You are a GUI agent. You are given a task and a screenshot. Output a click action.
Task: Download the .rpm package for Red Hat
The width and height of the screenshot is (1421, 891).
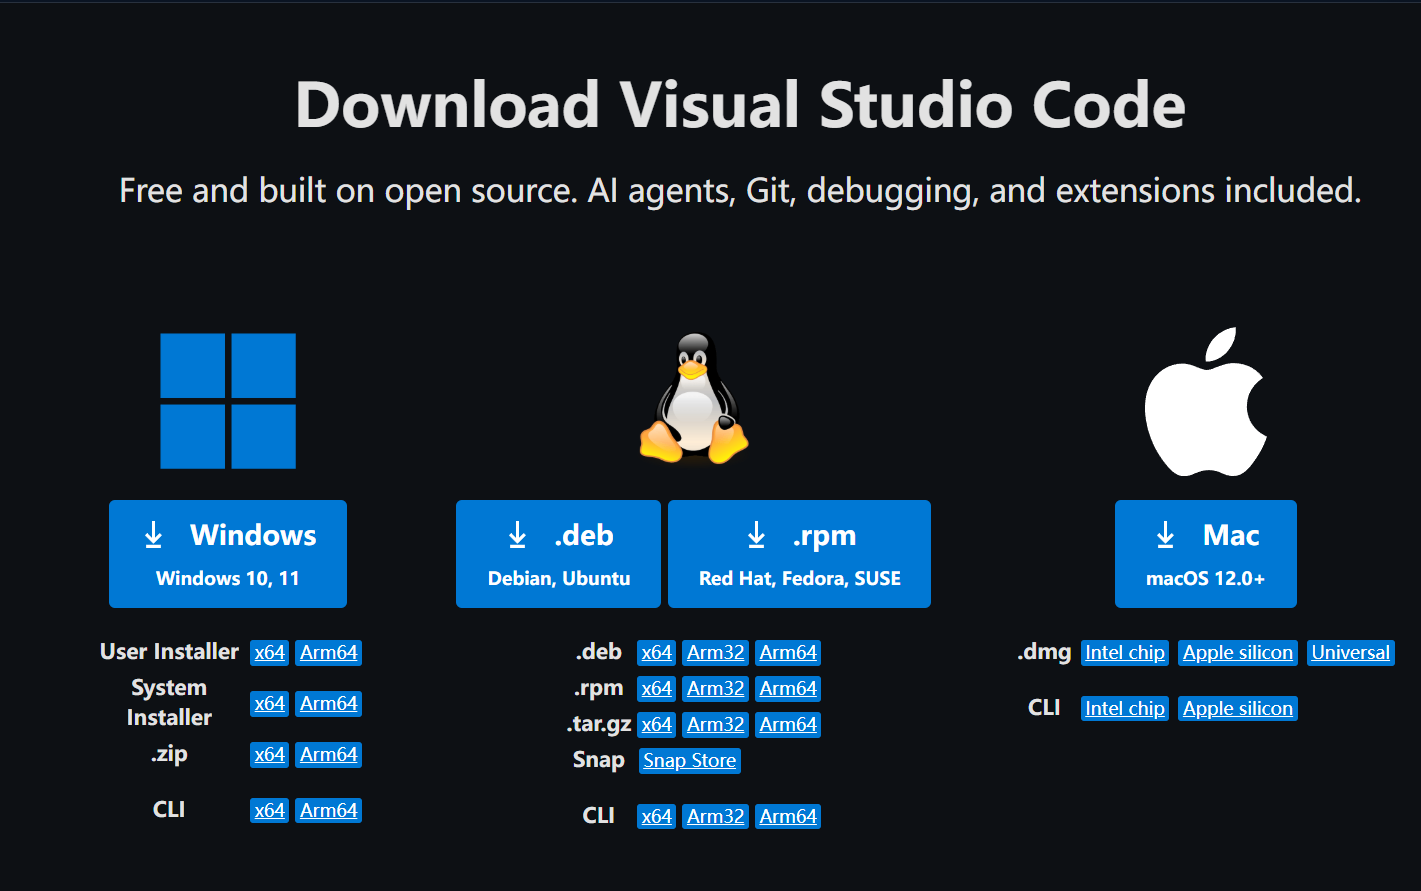pyautogui.click(x=799, y=554)
